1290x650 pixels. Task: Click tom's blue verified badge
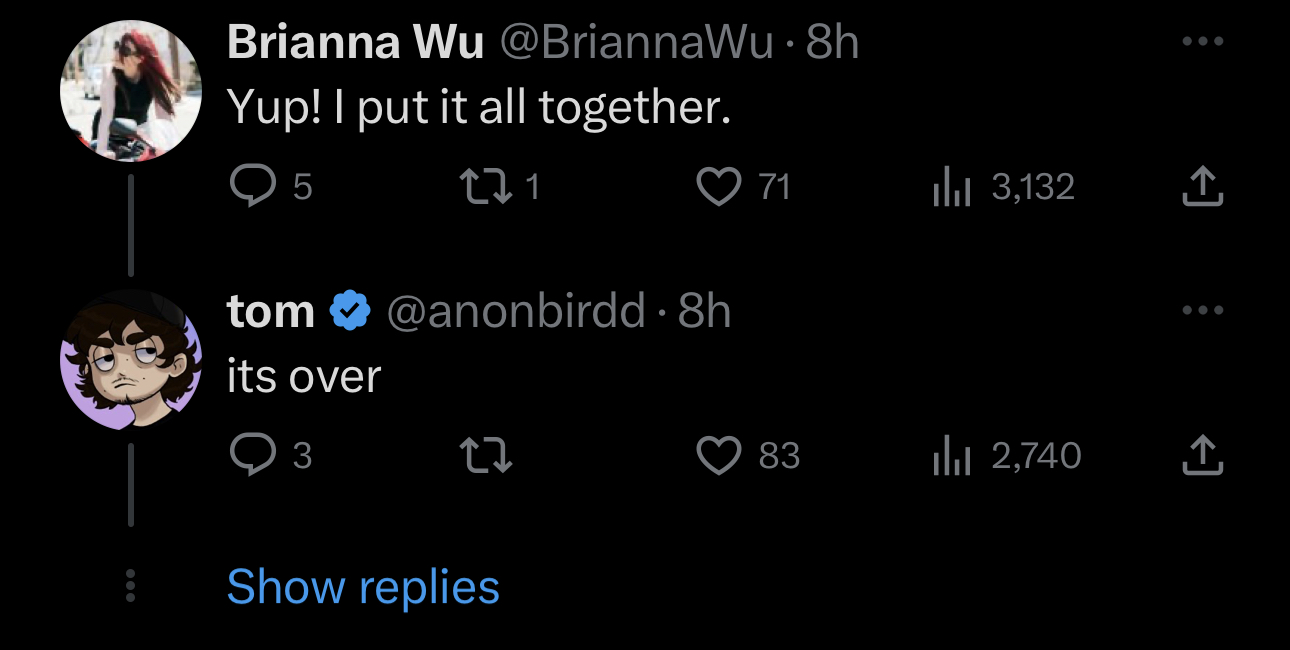point(349,312)
